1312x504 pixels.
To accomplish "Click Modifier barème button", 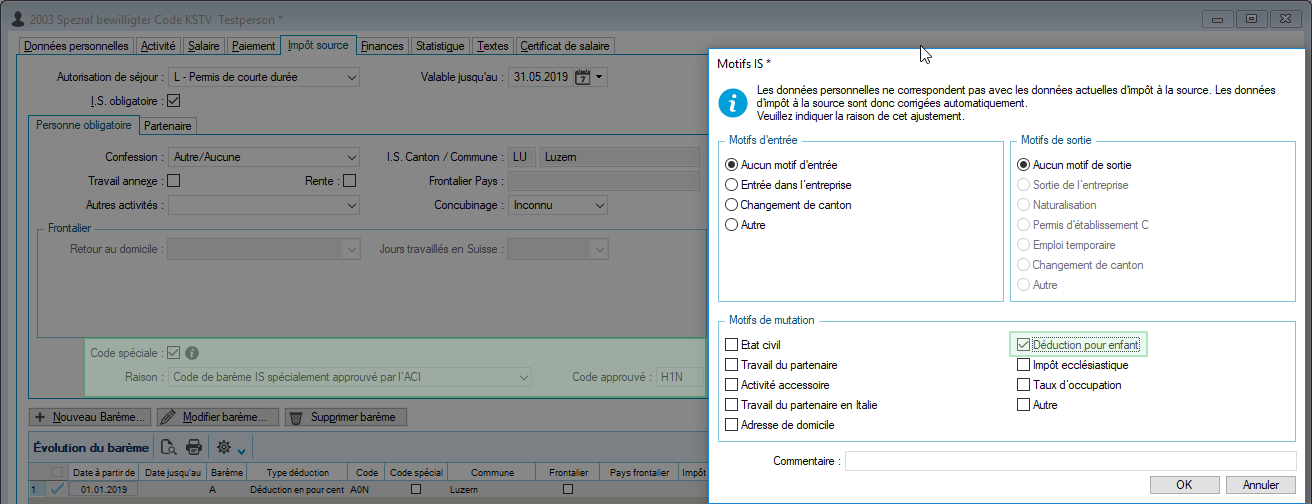I will (218, 417).
